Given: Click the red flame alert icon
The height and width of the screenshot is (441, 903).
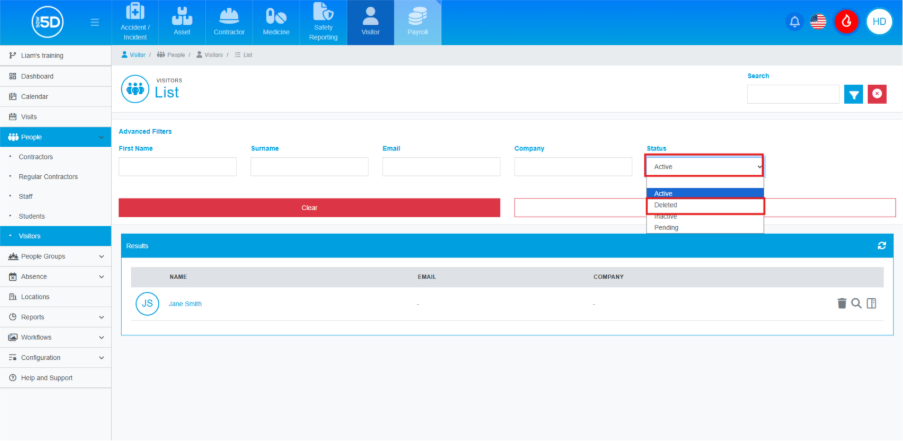Looking at the screenshot, I should point(846,22).
